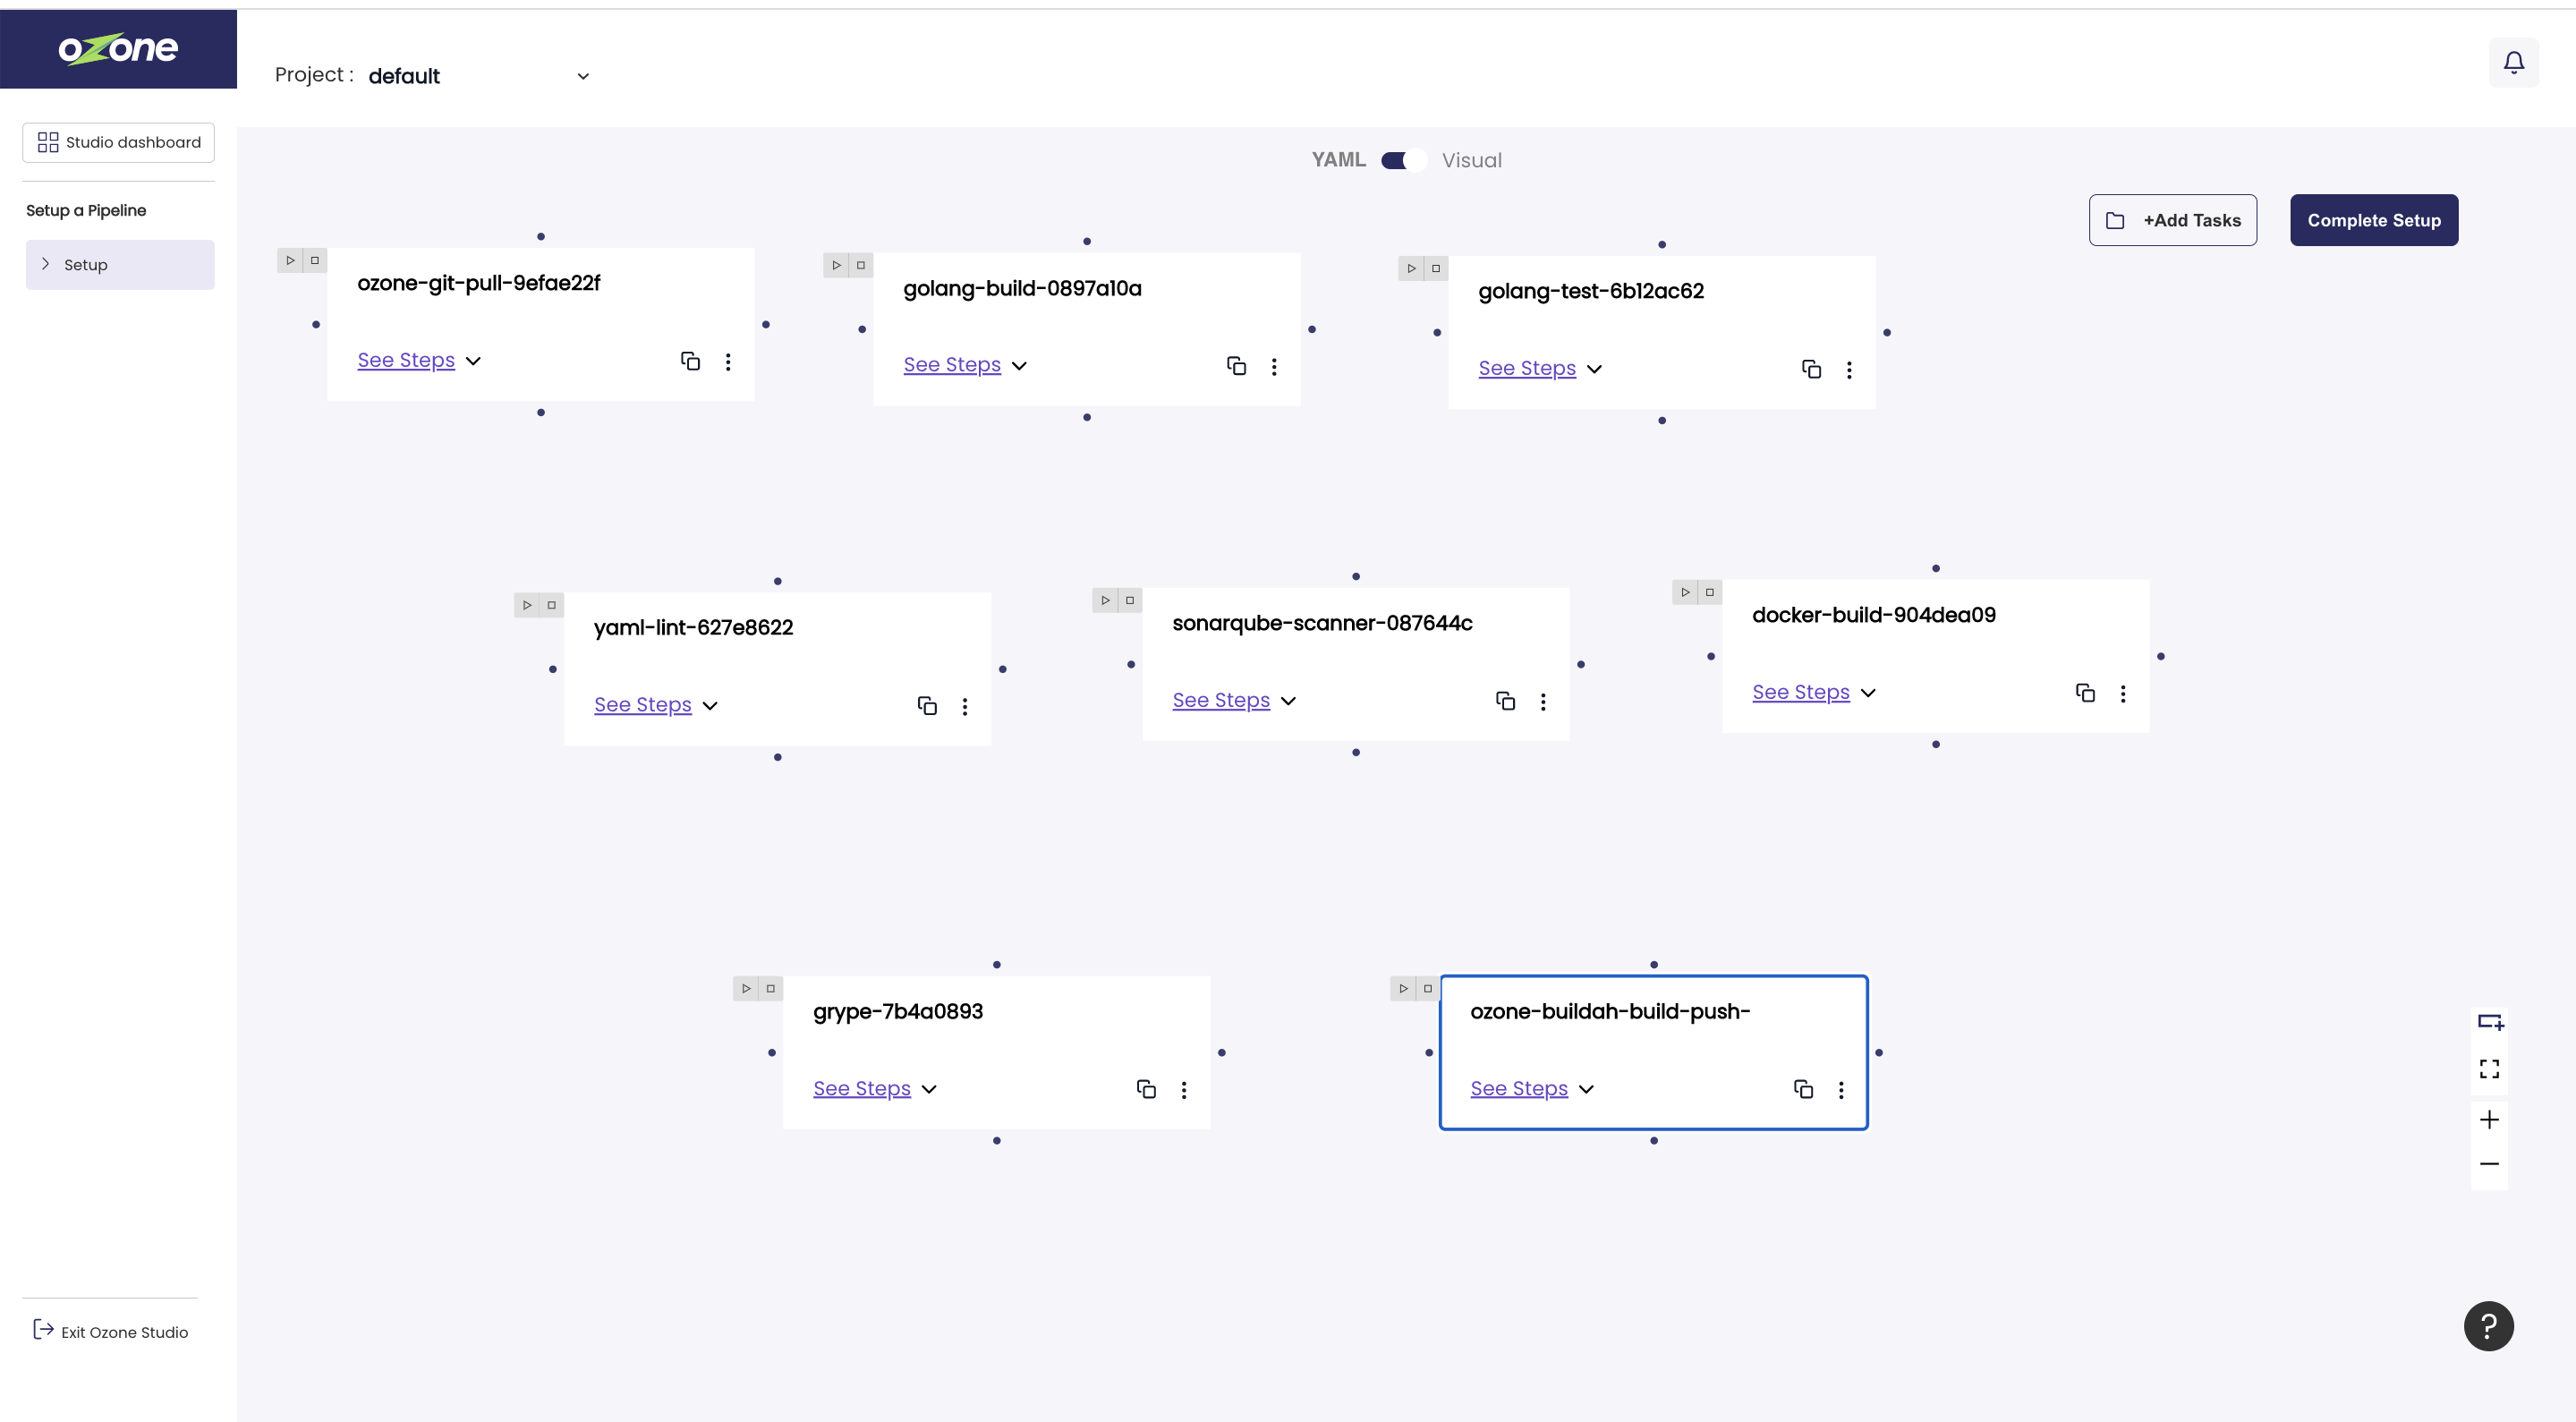Select the grype-7b4a0893 card title
The width and height of the screenshot is (2576, 1422).
click(897, 1011)
